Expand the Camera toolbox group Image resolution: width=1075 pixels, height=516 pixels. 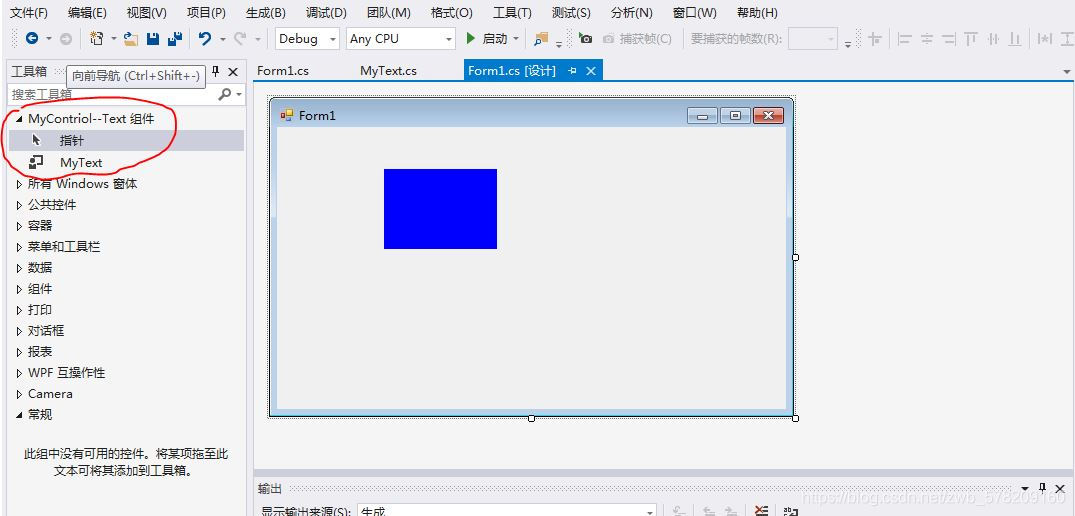tap(19, 394)
